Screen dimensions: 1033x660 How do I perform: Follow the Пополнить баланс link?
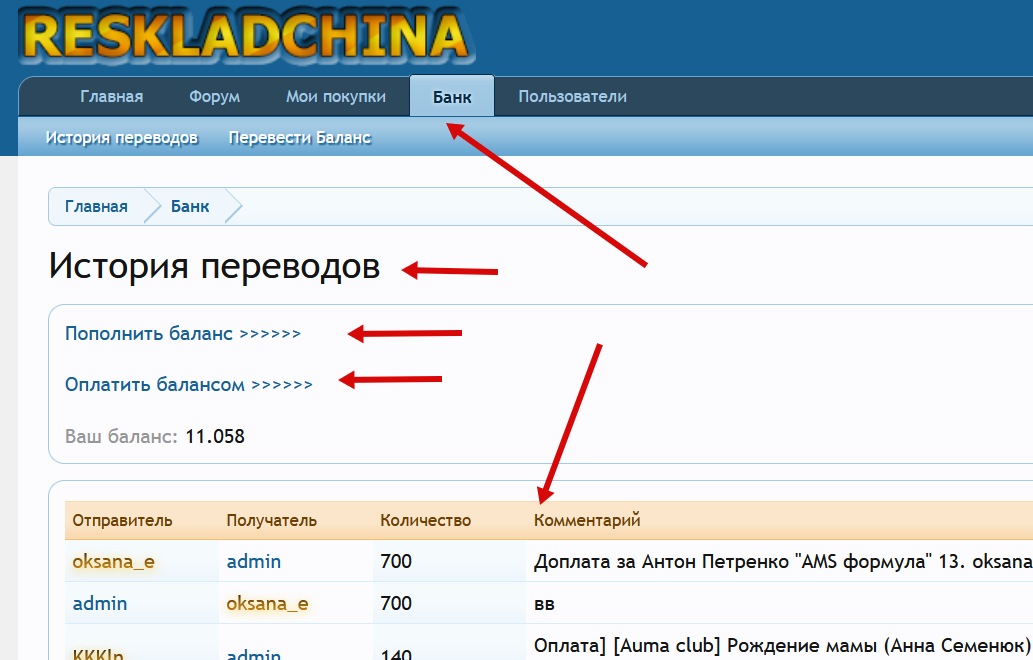(182, 333)
